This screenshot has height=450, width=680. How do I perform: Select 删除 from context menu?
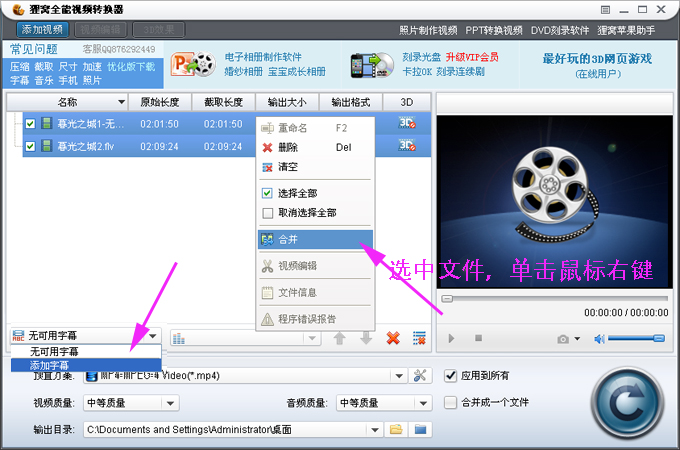click(x=315, y=147)
